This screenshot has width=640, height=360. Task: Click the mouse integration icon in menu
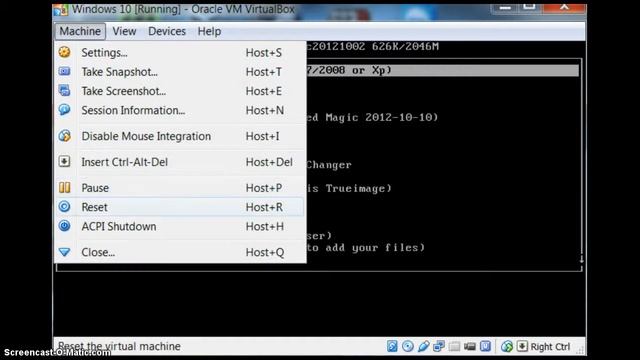tap(64, 136)
